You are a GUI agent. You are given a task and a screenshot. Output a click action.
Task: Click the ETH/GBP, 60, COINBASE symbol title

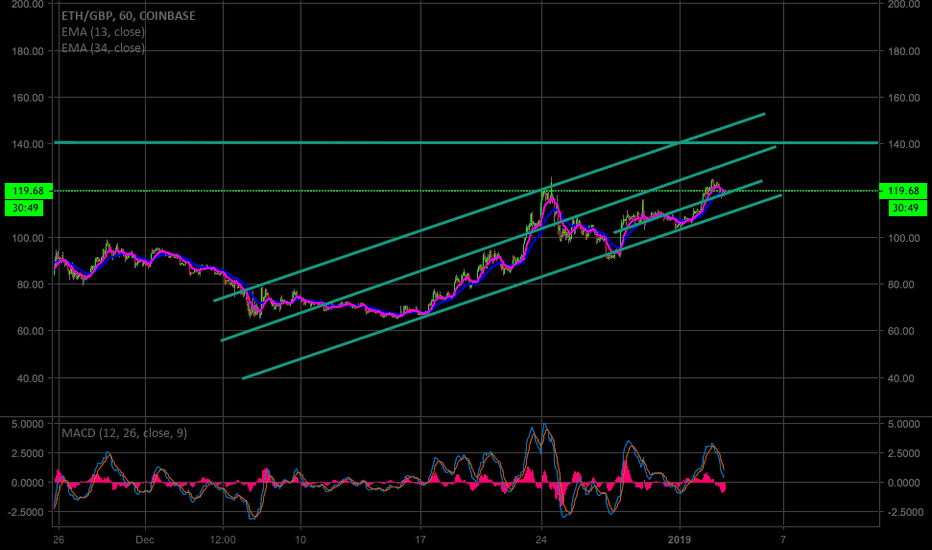(128, 15)
